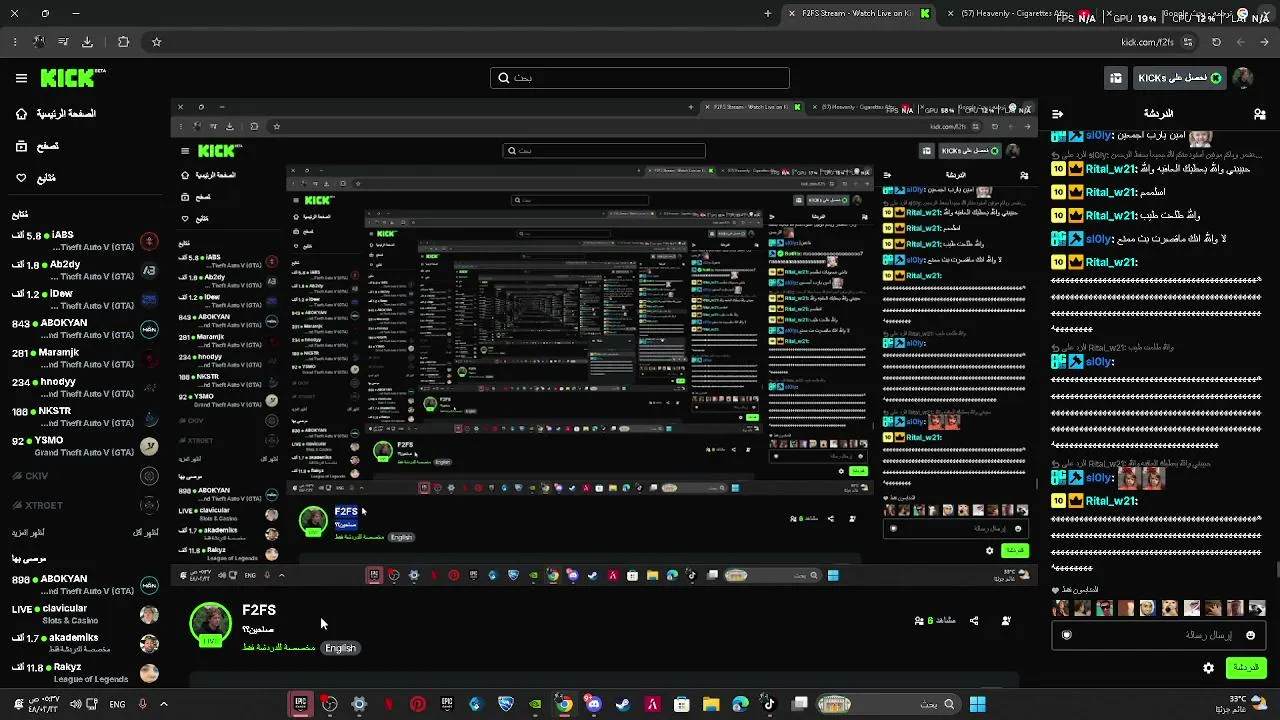Click the chat scrollbar thumb
The width and height of the screenshot is (1280, 720).
tap(1277, 569)
